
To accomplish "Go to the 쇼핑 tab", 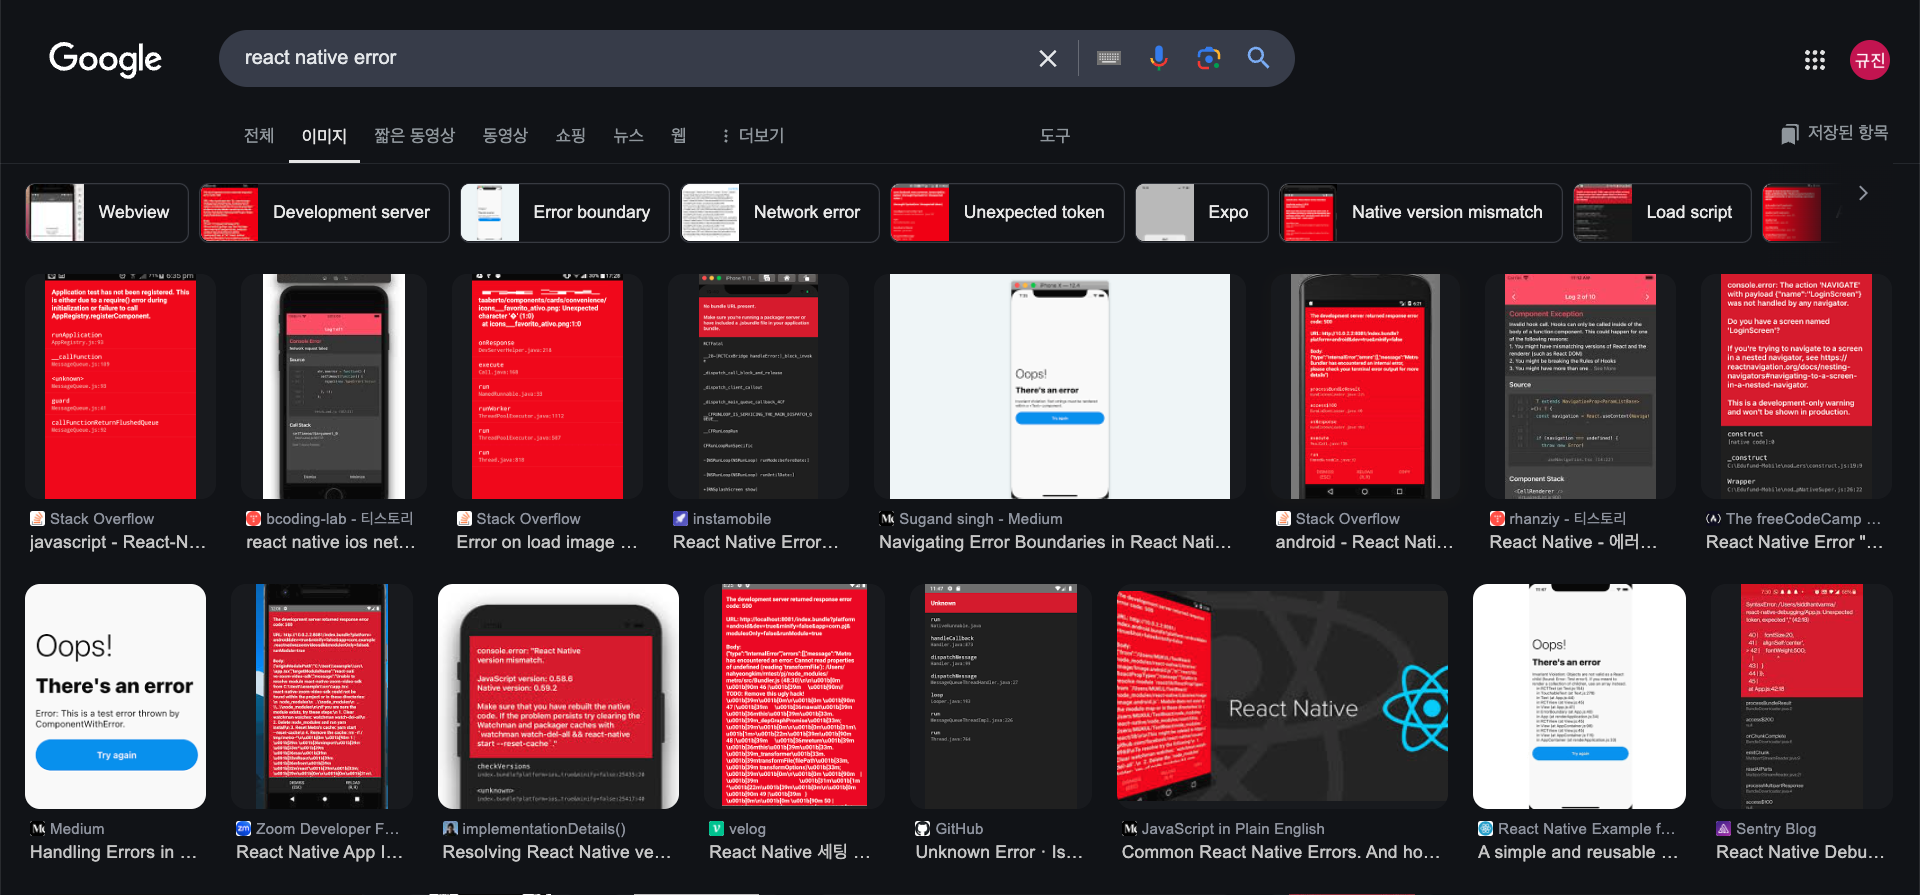I will pos(570,135).
